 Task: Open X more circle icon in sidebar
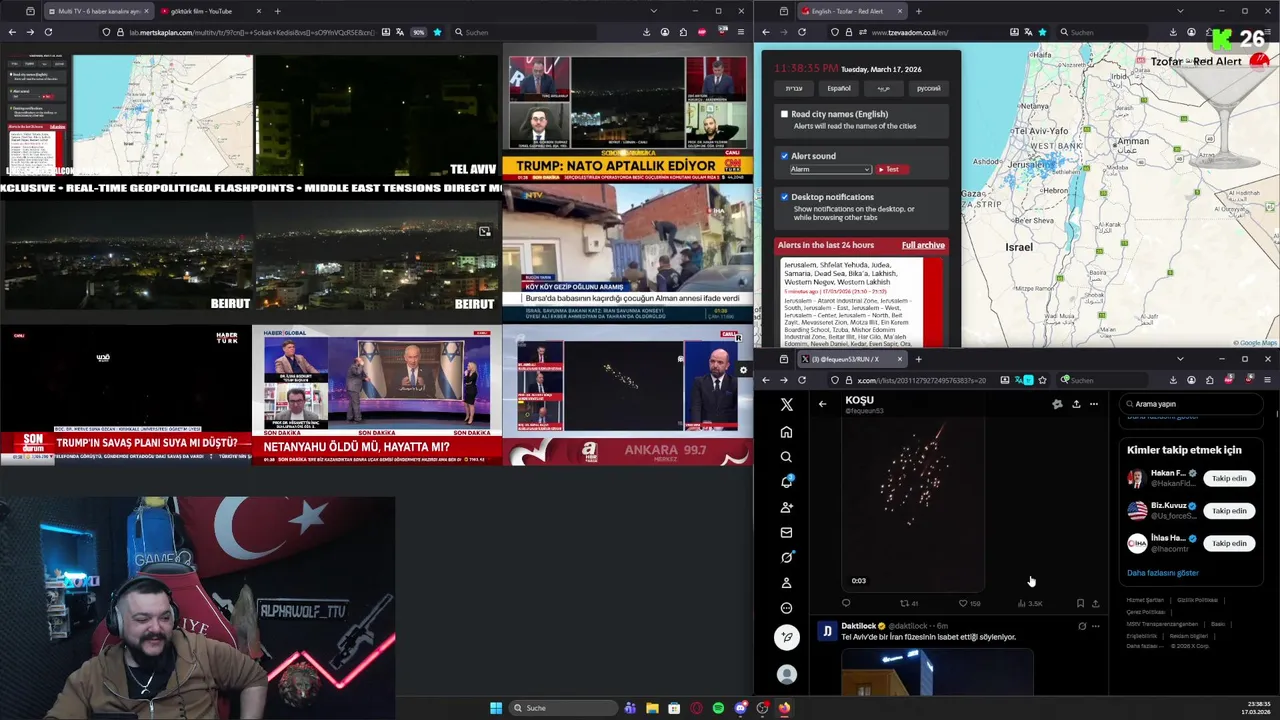pyautogui.click(x=786, y=608)
